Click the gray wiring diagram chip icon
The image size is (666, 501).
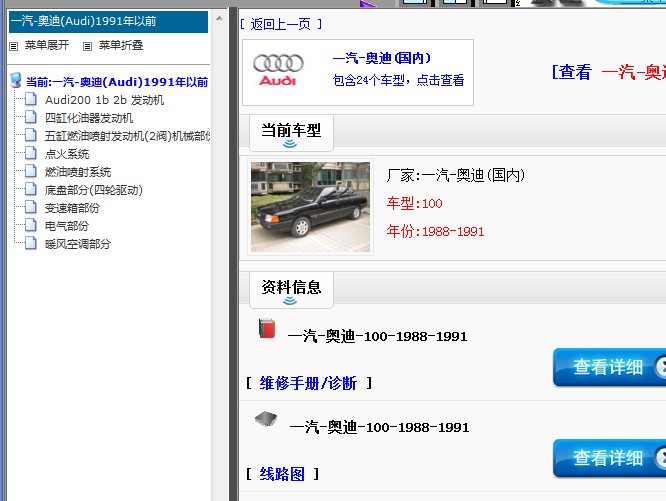[266, 419]
